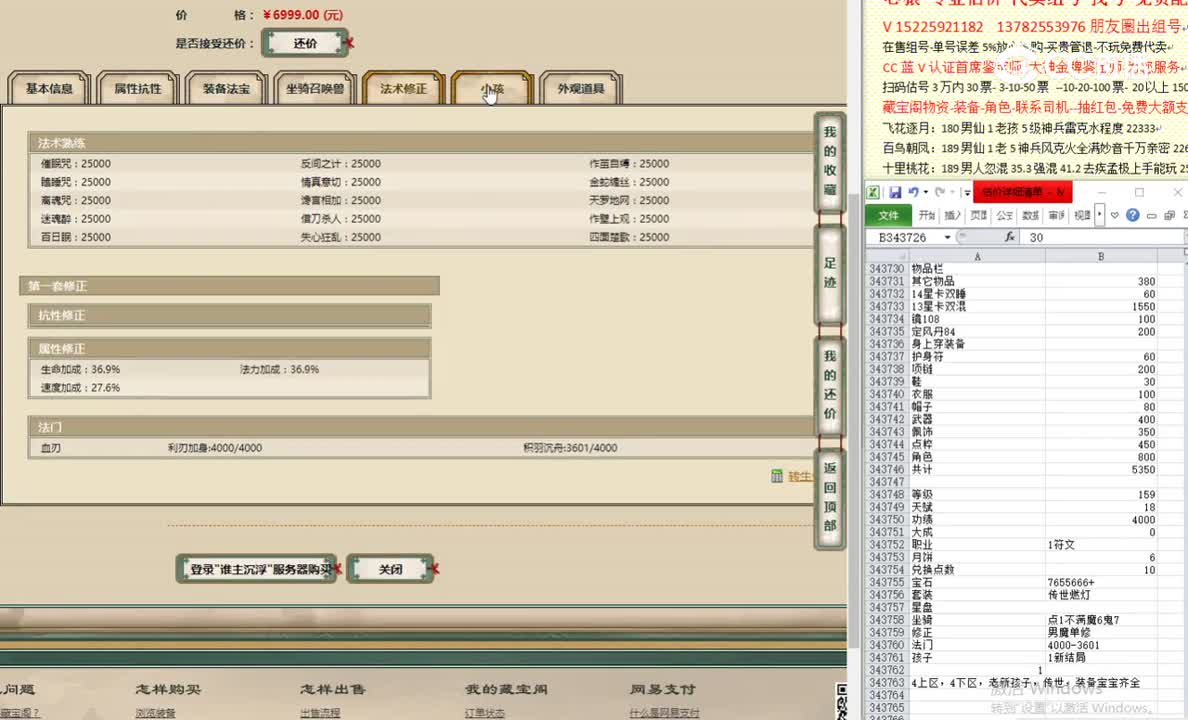Open the 数据 ribbon tab in Excel
The width and height of the screenshot is (1188, 720).
click(x=1030, y=215)
